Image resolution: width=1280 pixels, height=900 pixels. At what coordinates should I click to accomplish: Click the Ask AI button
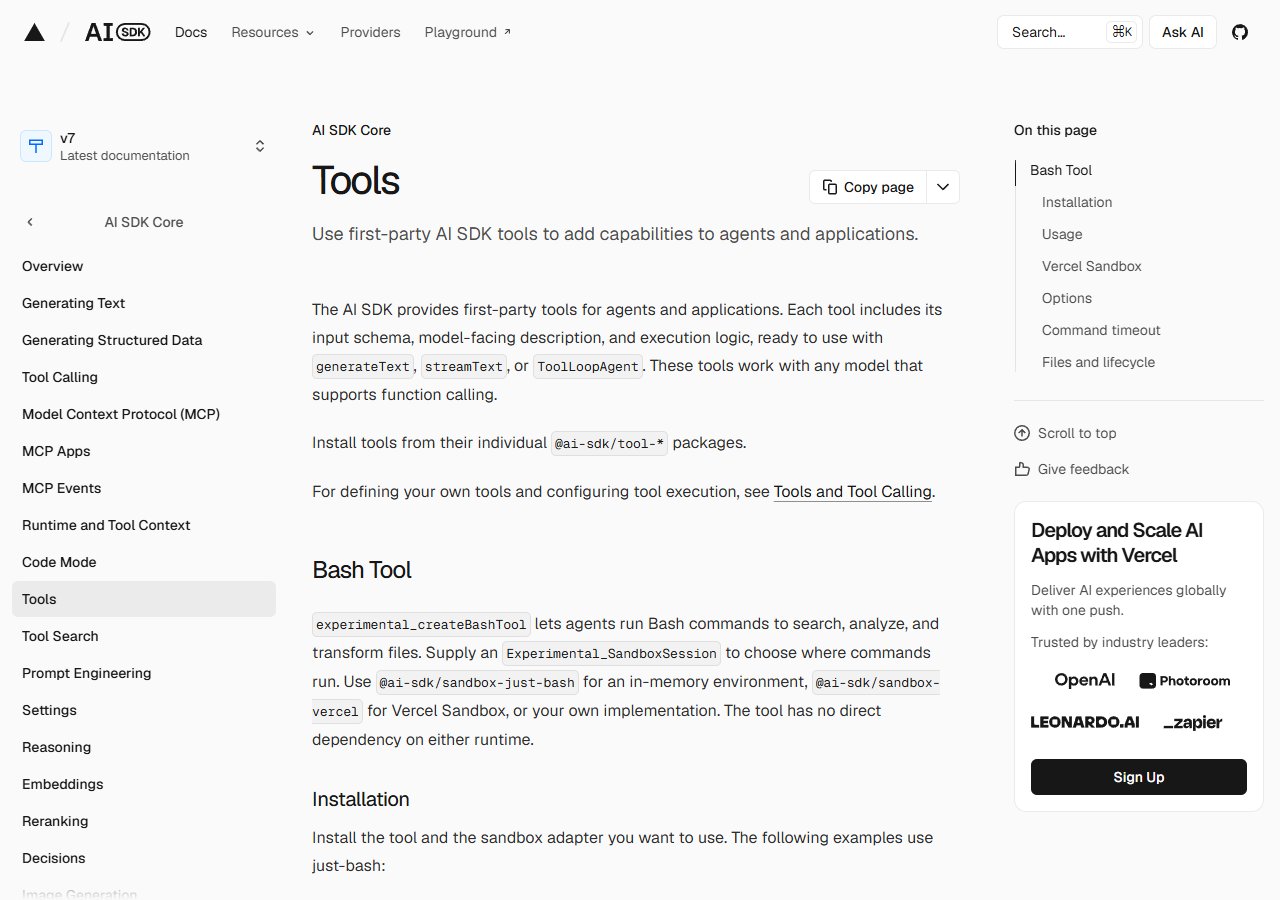click(1182, 32)
